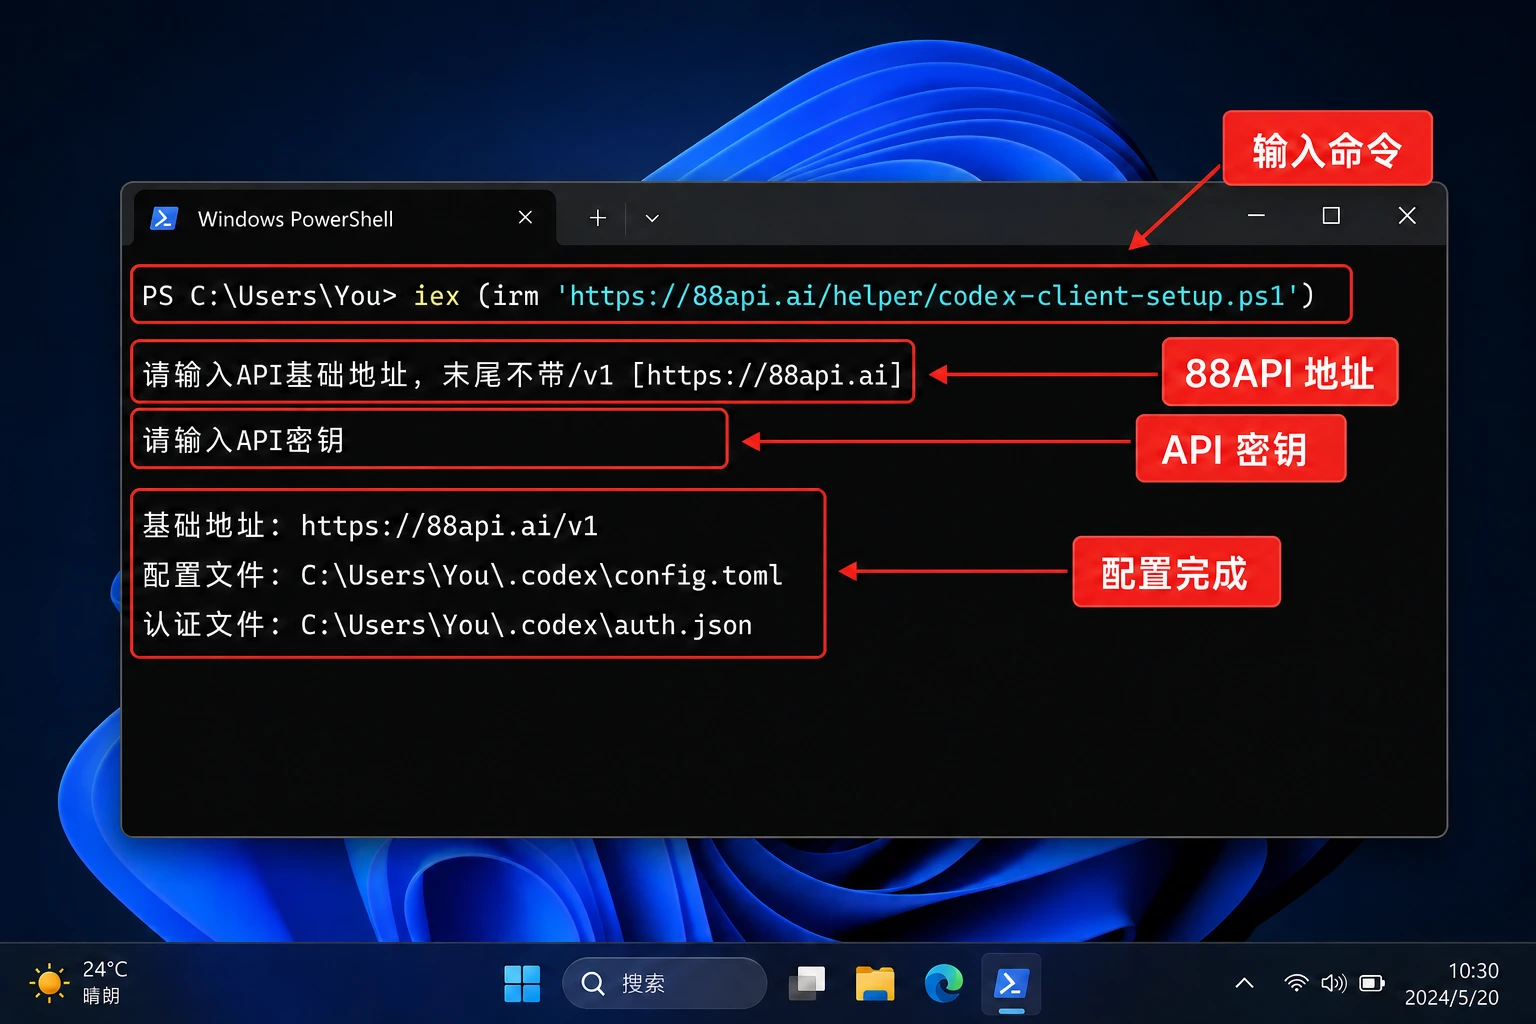Click the PowerShell taskbar icon
This screenshot has height=1024, width=1536.
coord(1011,984)
